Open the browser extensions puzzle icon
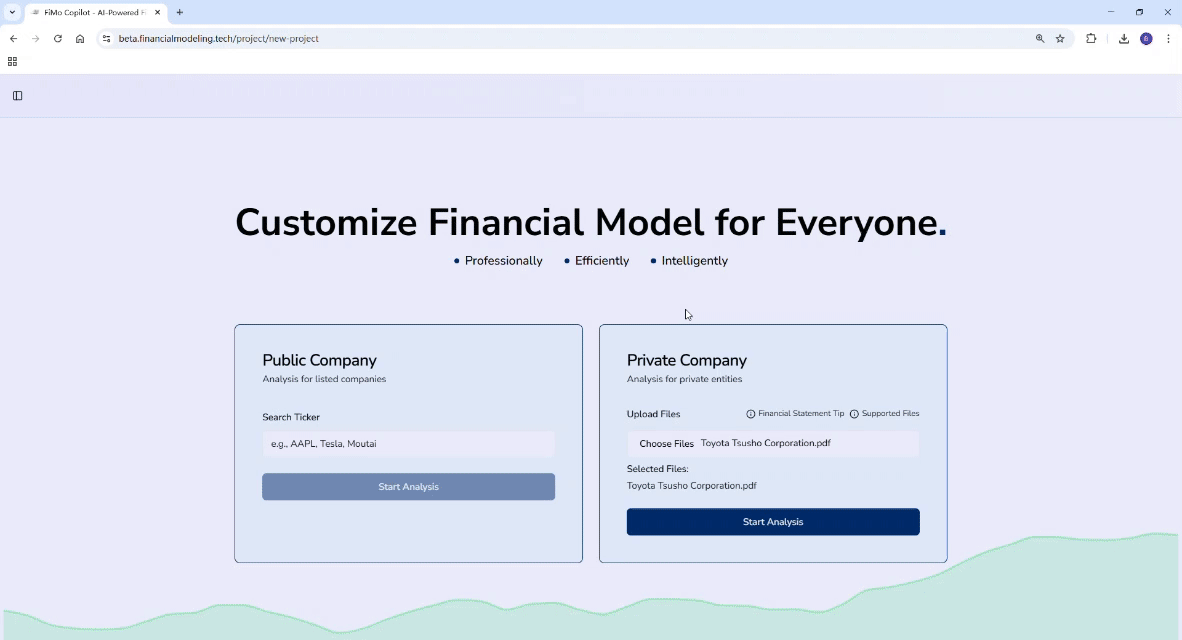This screenshot has width=1182, height=640. tap(1091, 38)
